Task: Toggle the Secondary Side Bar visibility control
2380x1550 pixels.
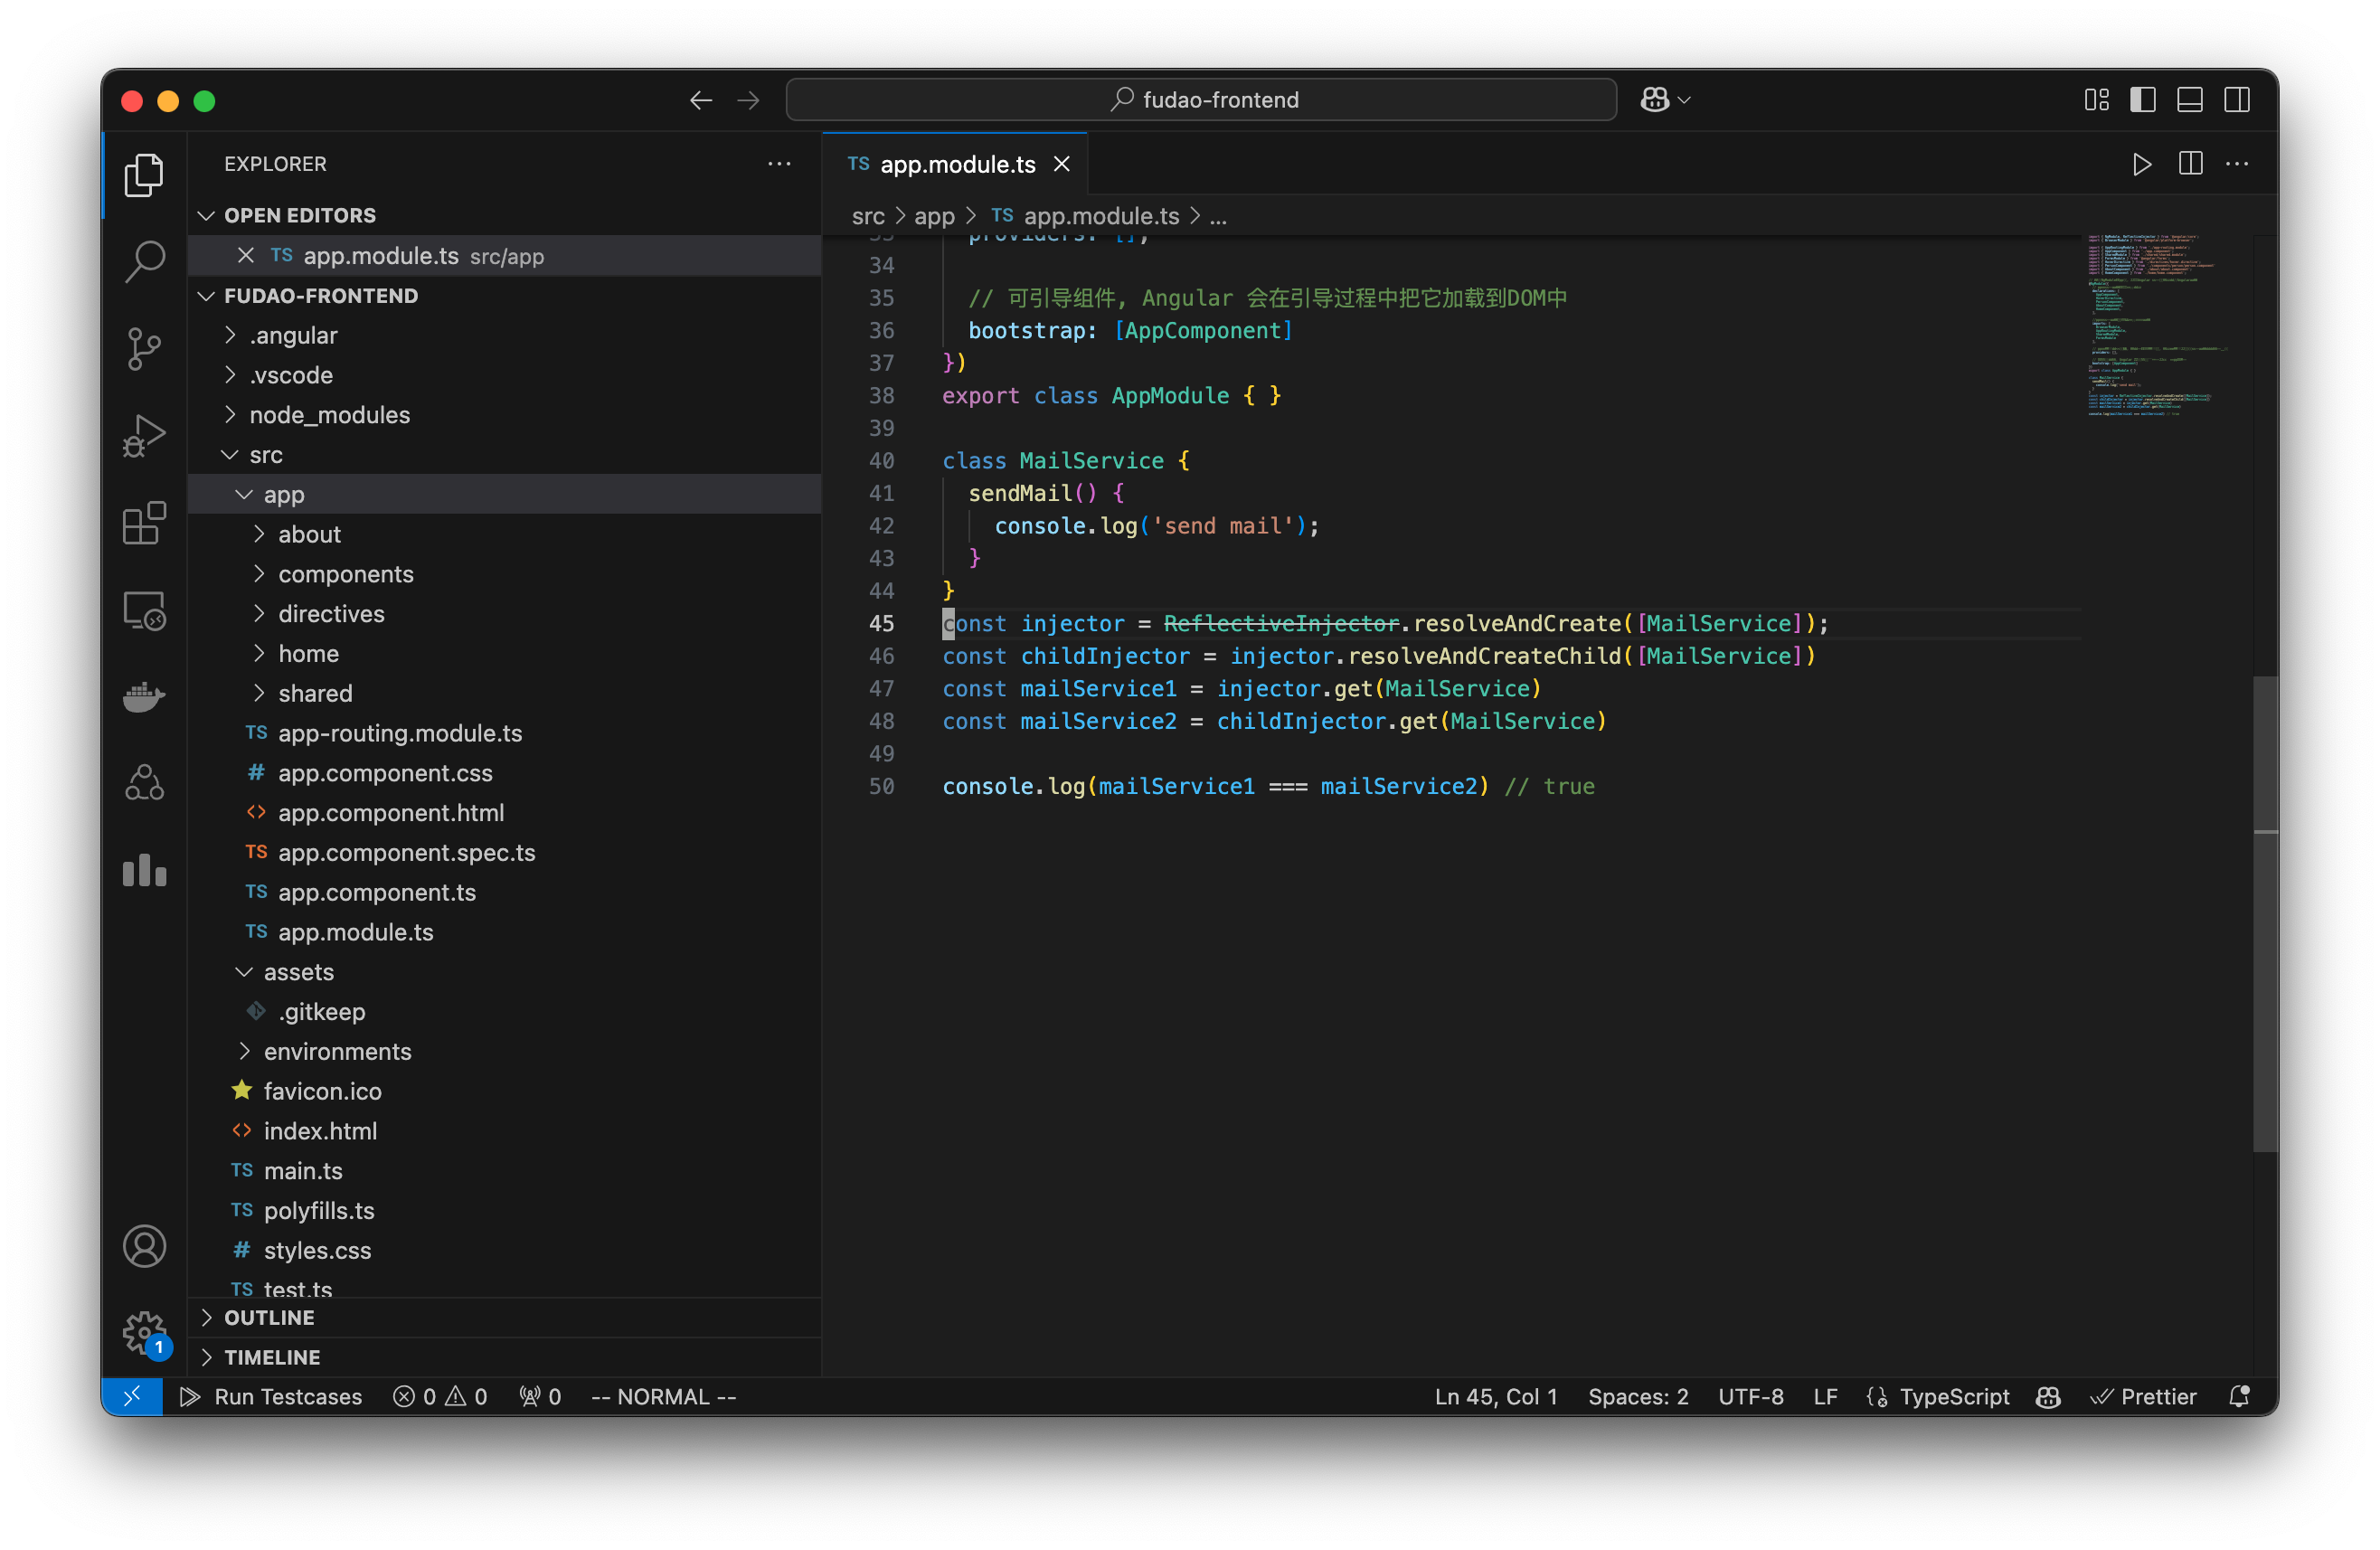Action: (x=2237, y=99)
